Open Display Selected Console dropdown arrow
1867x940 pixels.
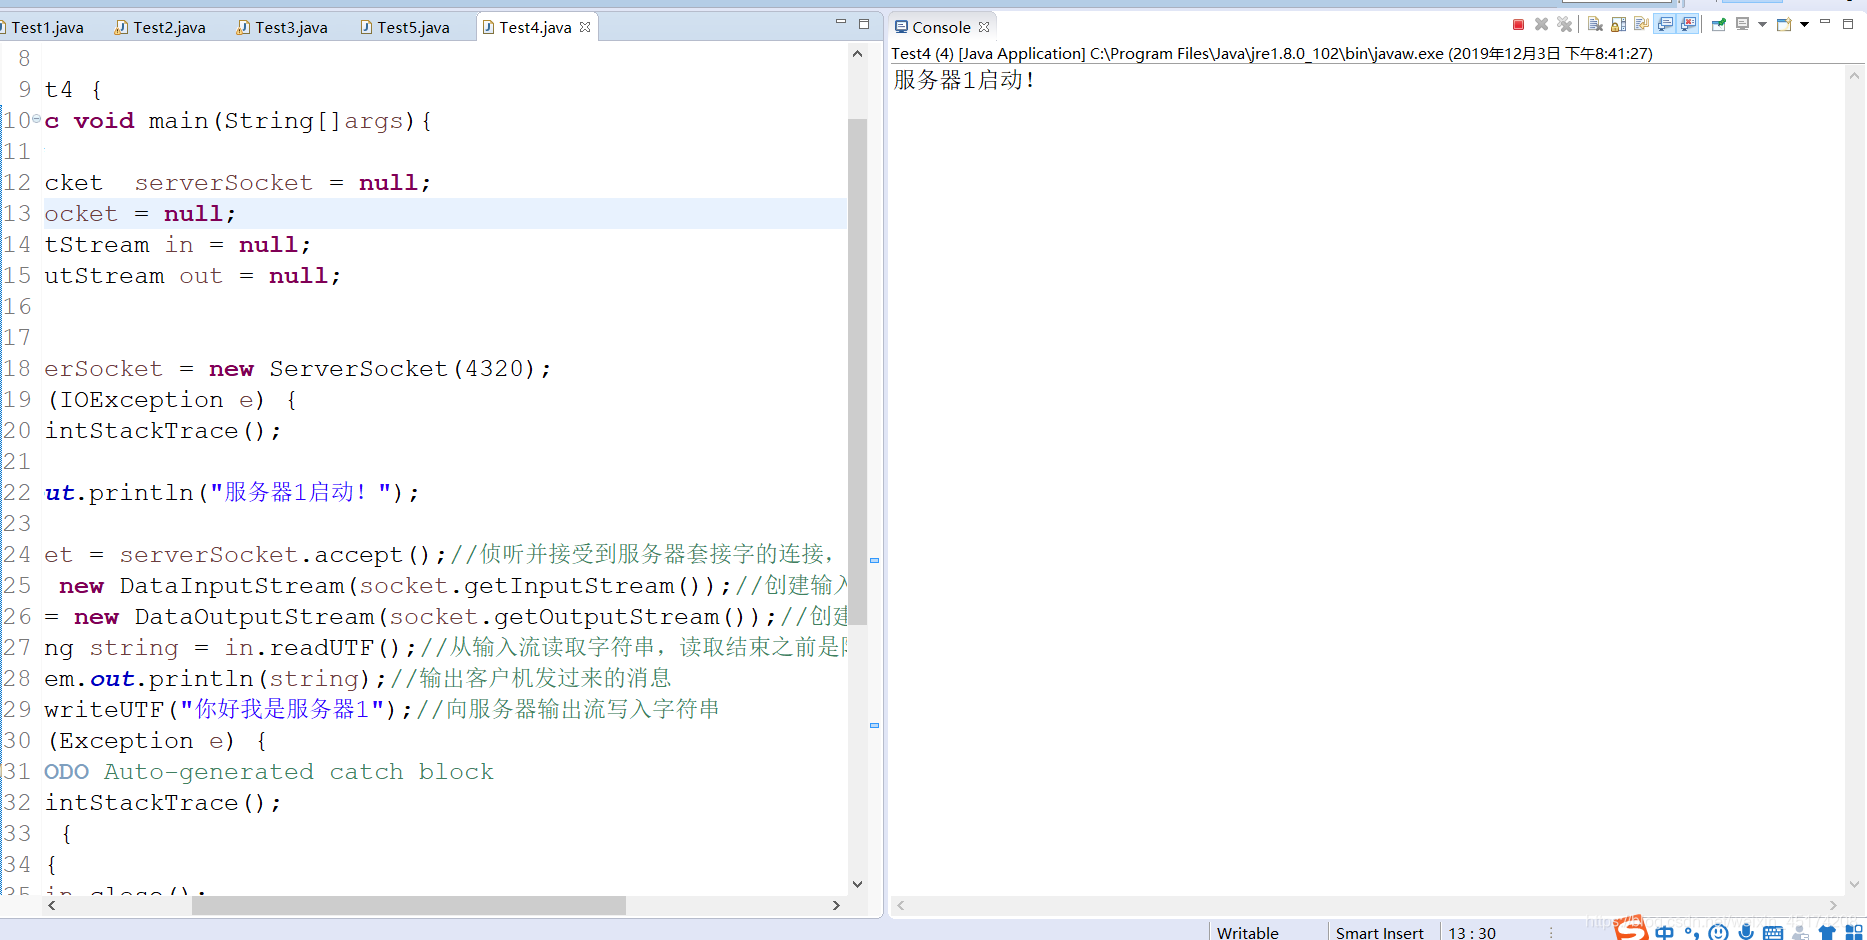point(1762,25)
